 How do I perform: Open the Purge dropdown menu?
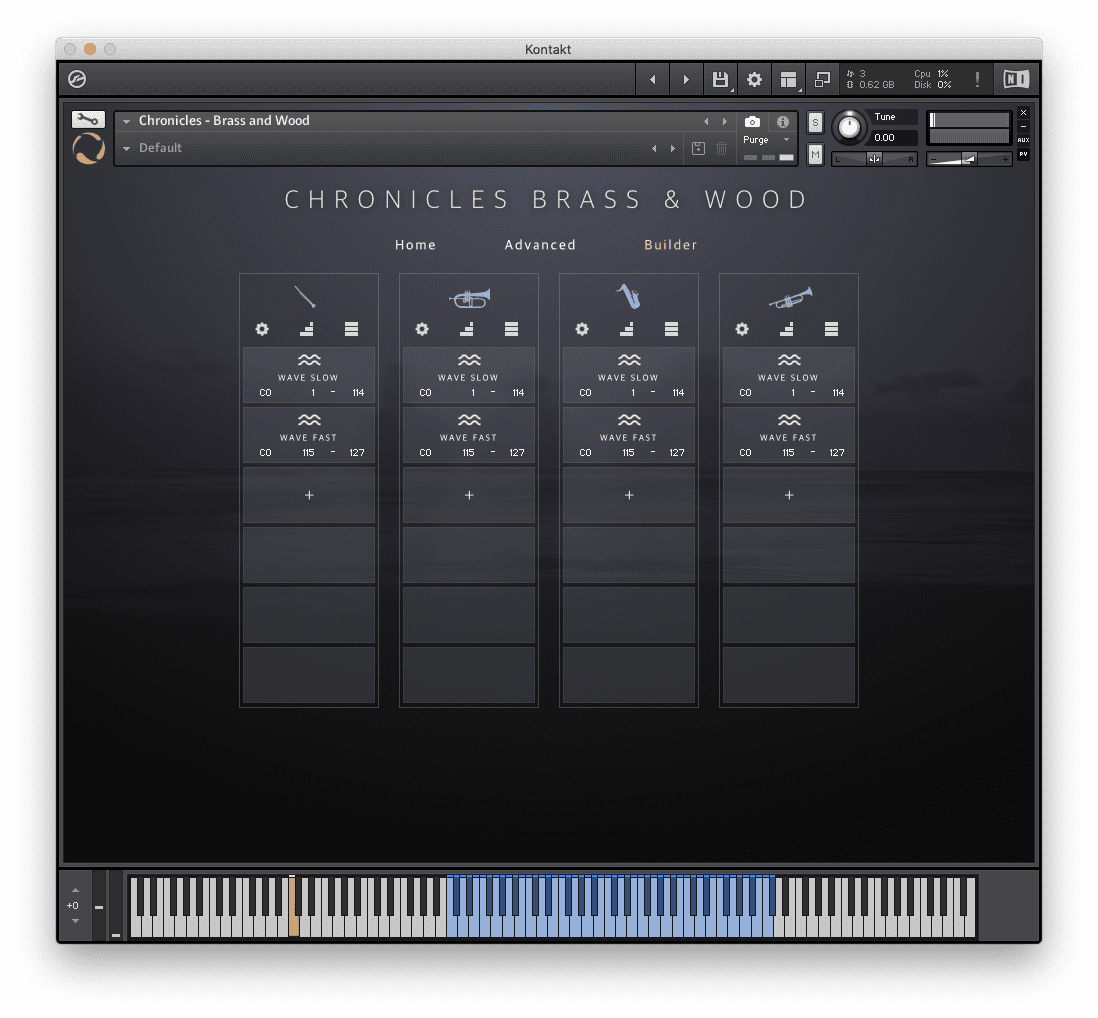click(766, 140)
